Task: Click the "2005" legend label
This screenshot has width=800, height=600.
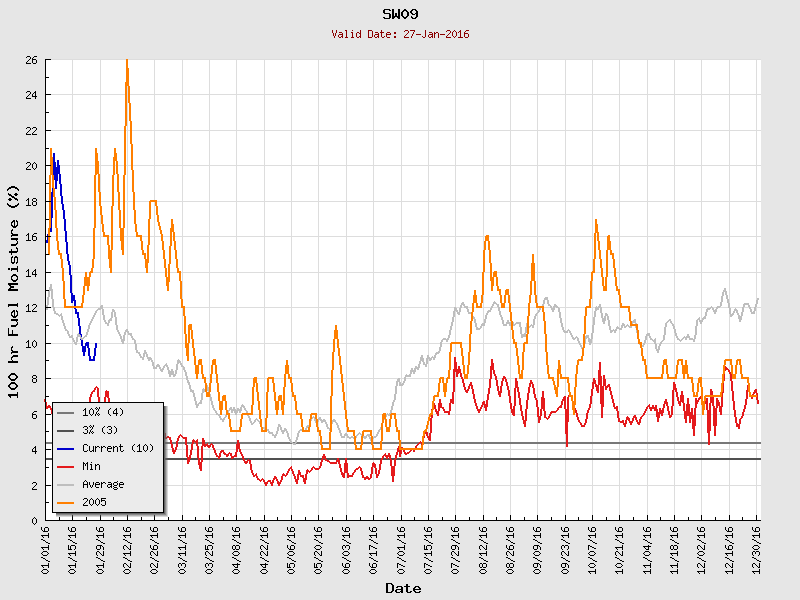Action: click(x=94, y=502)
